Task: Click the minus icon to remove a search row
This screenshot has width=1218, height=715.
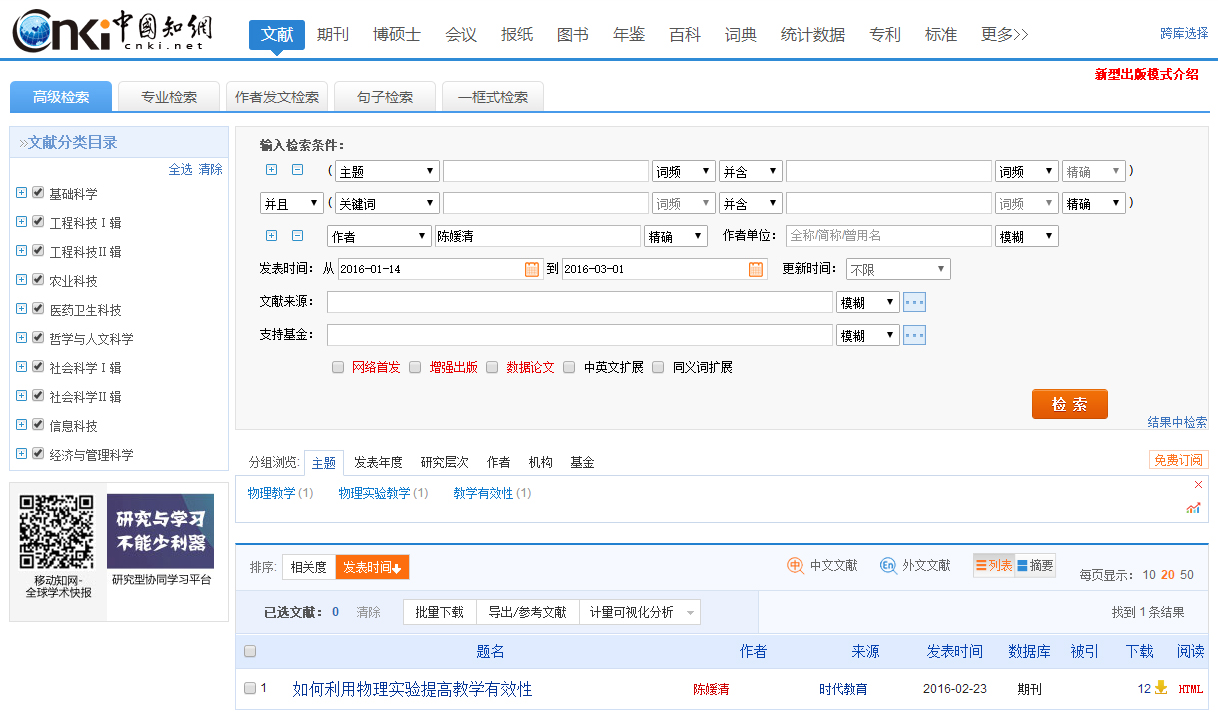Action: point(295,170)
